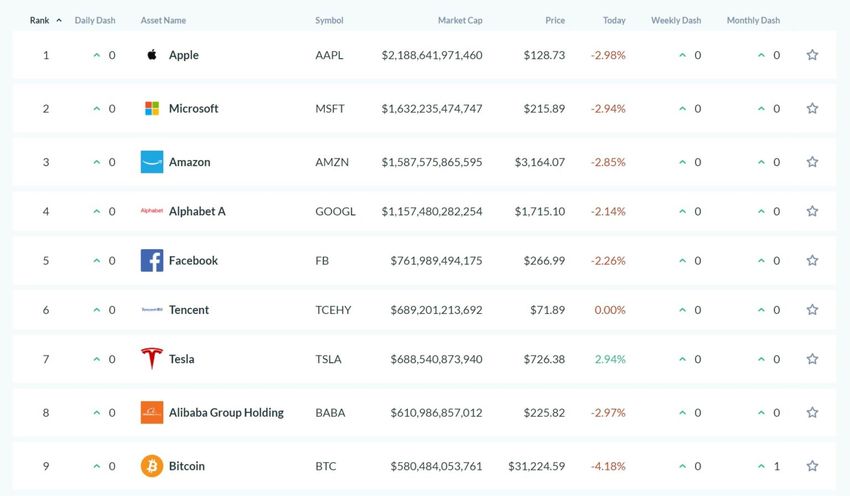Click the Weekly Dash column header
Screen dimensions: 850x496
tap(676, 20)
